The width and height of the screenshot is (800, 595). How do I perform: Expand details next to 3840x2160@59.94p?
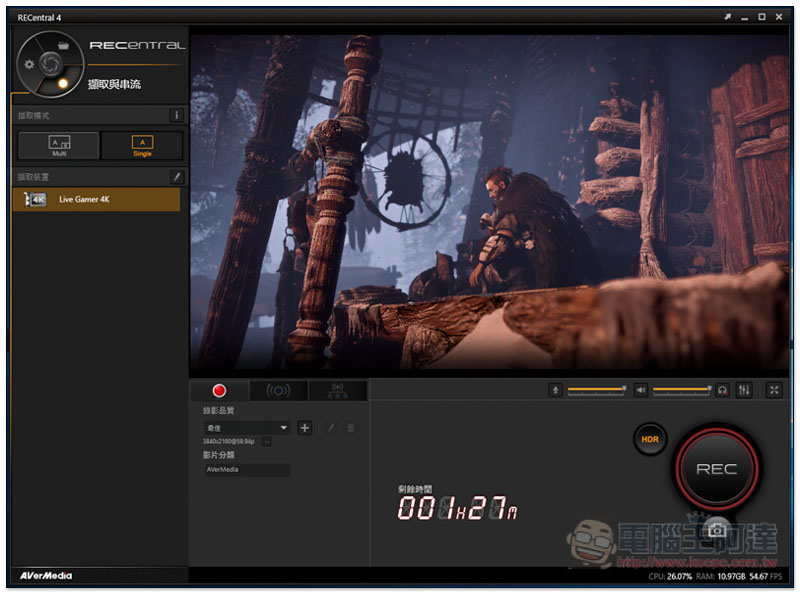266,441
